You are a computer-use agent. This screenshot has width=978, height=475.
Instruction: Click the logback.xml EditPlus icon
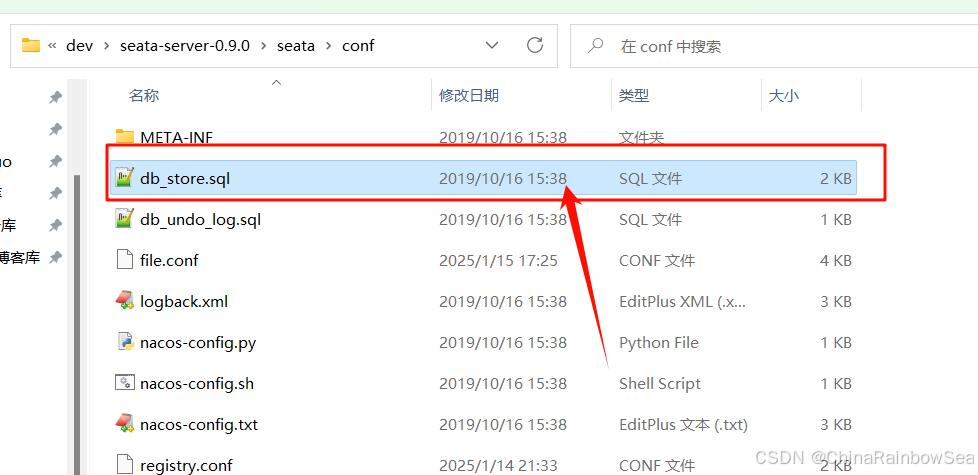[125, 301]
